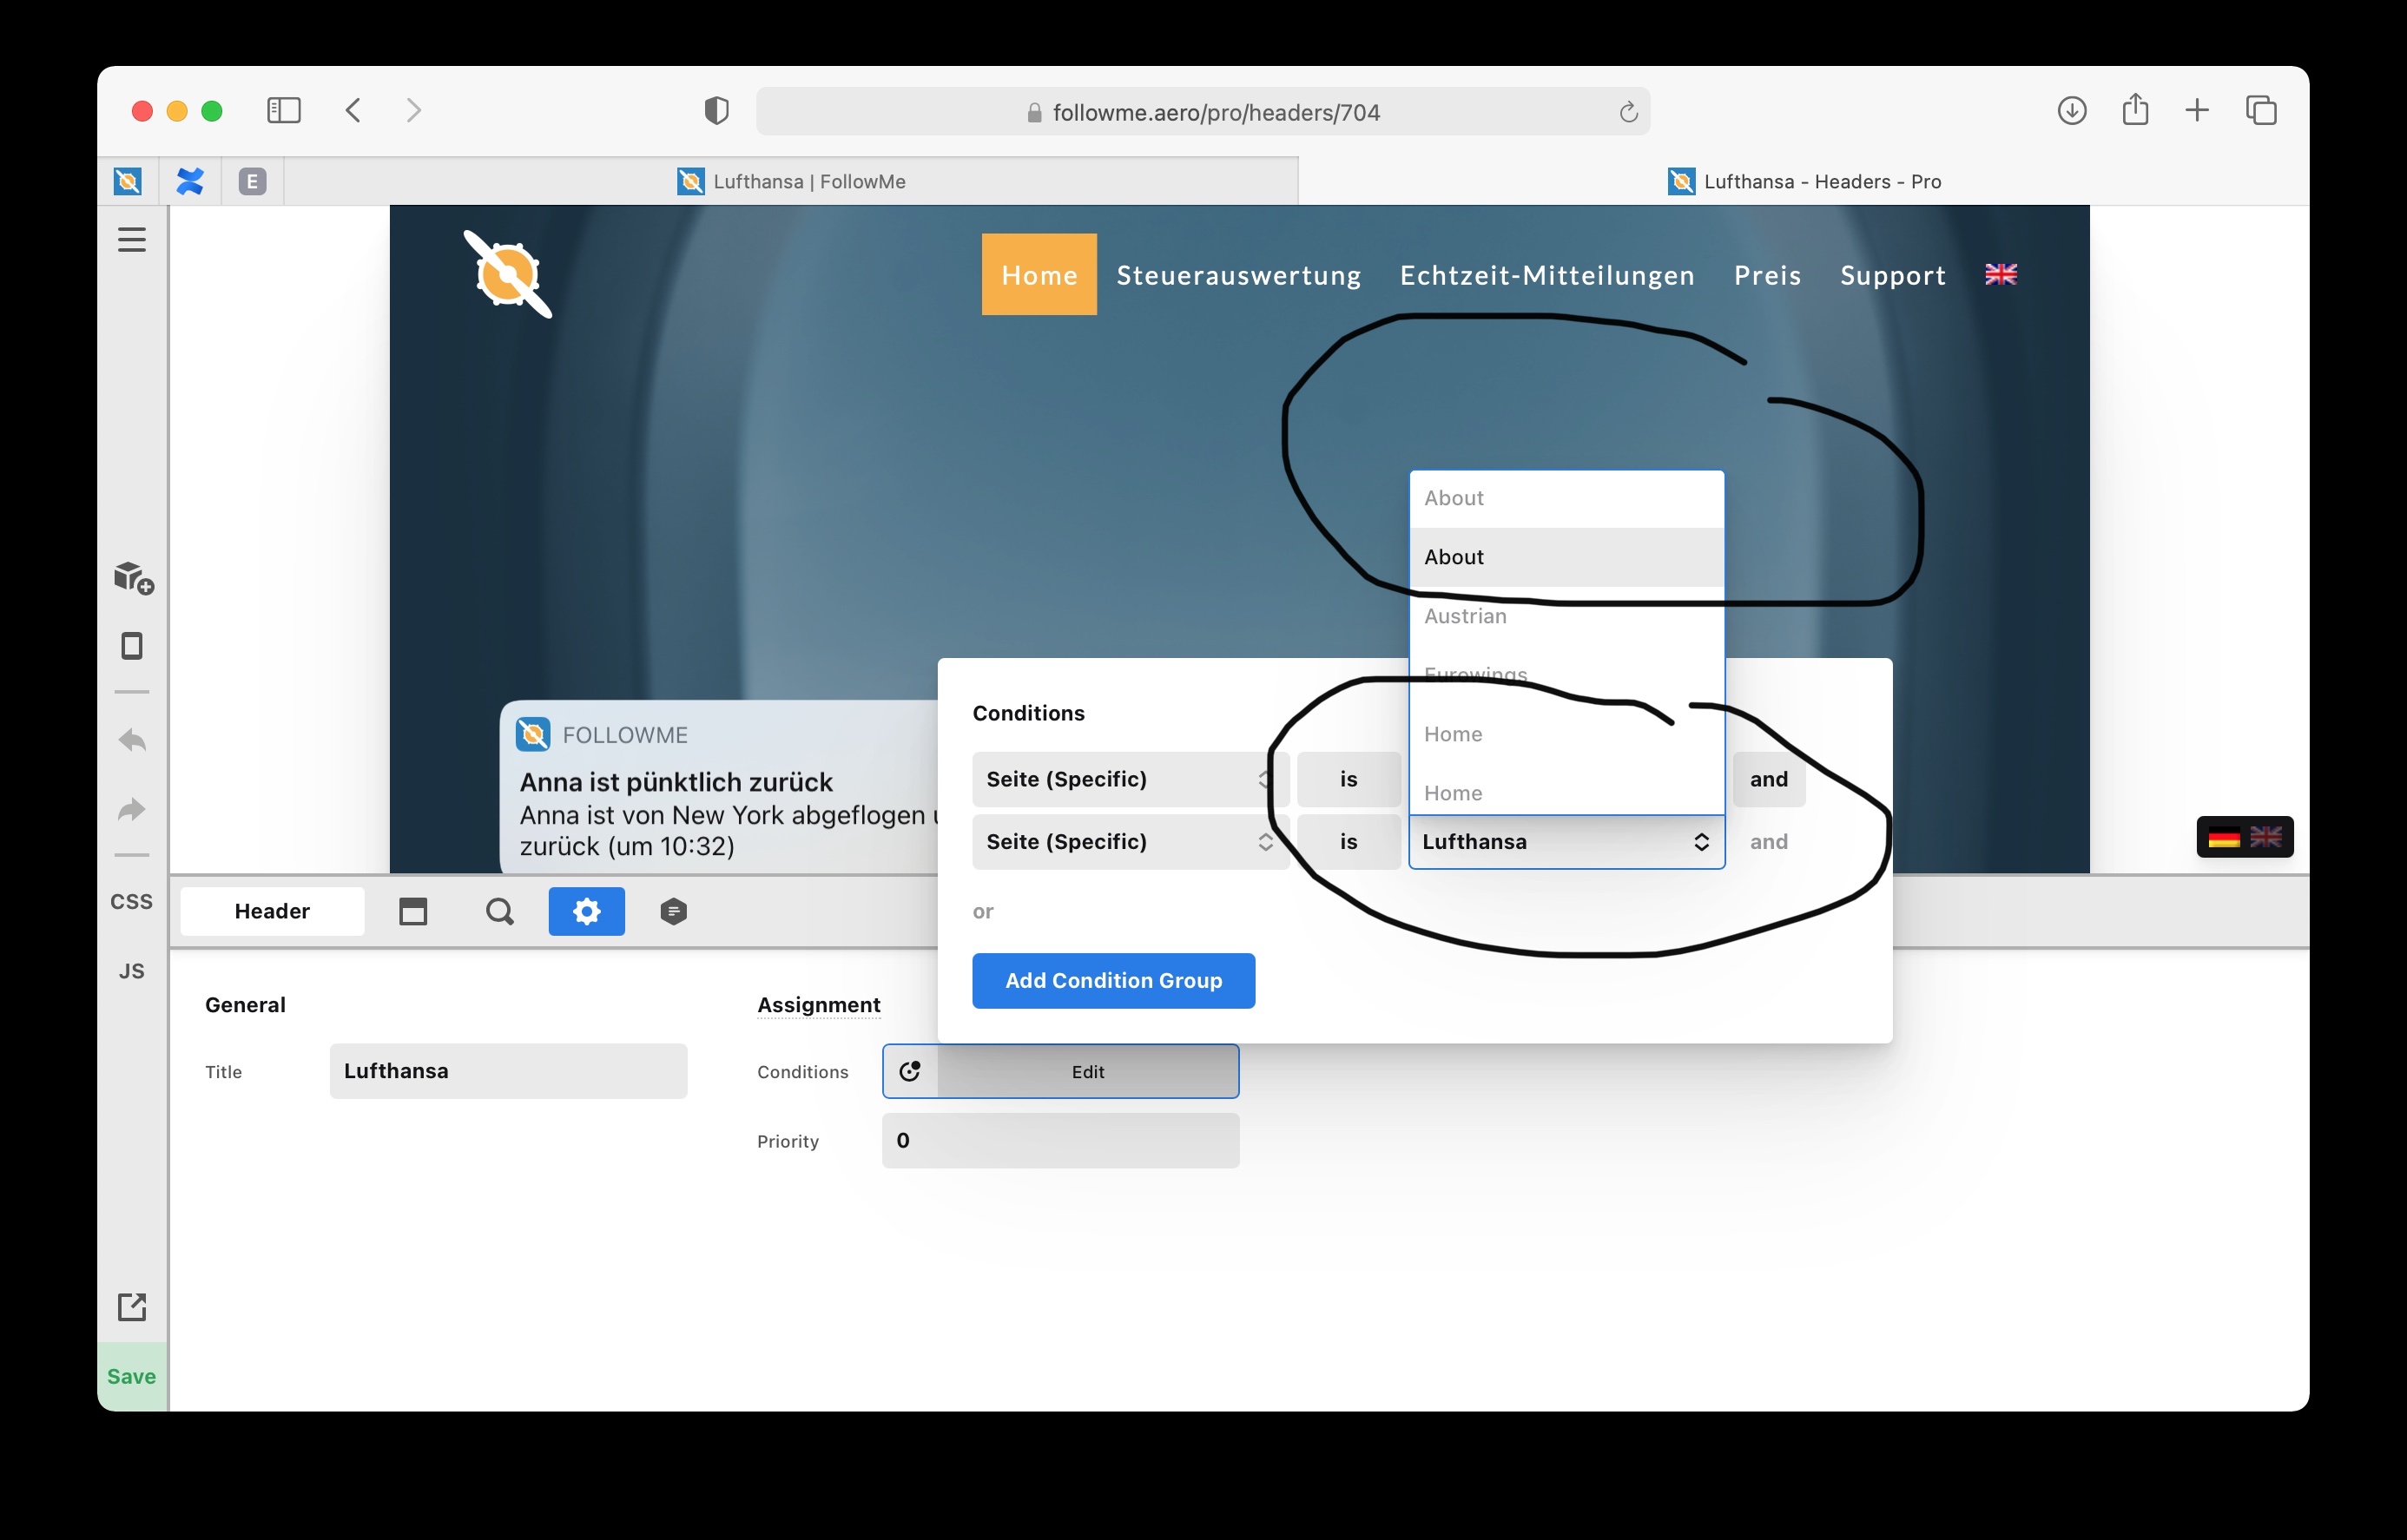Open the CSS editor

(132, 901)
